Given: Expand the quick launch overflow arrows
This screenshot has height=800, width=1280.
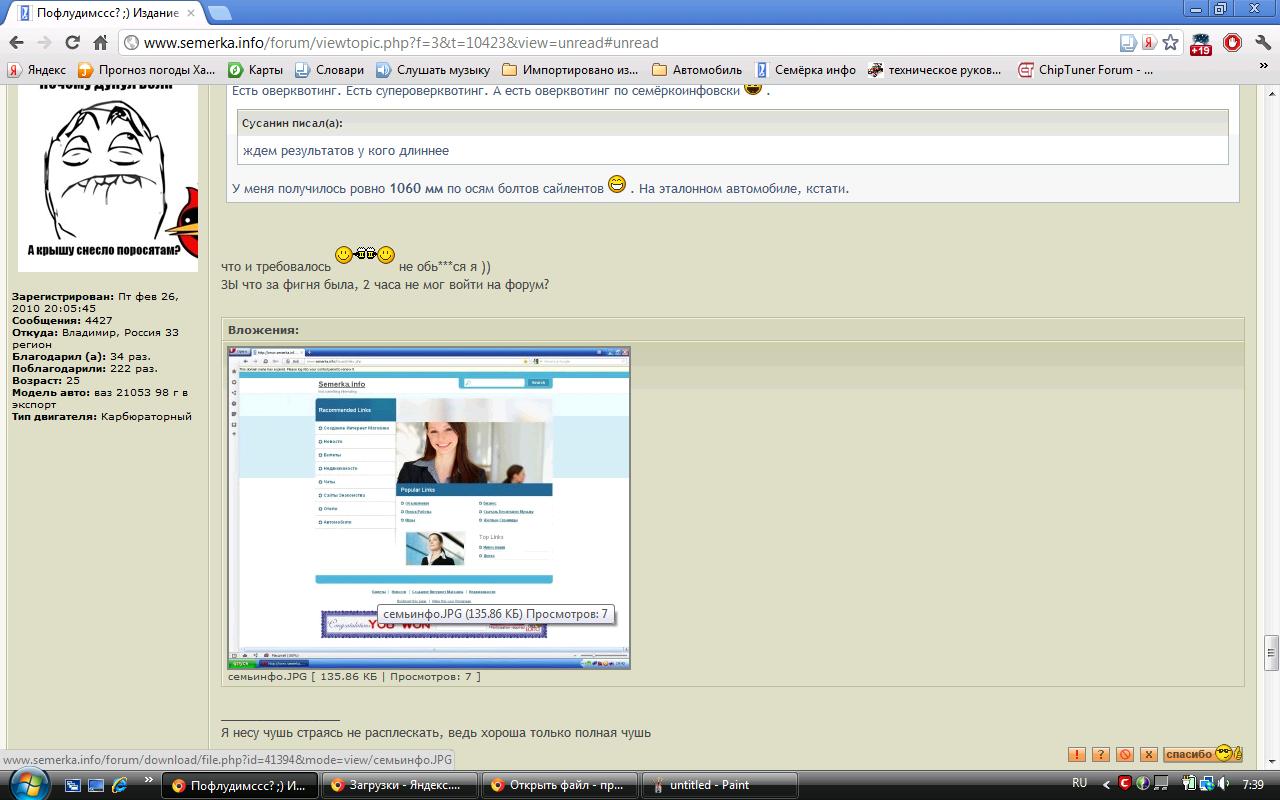Looking at the screenshot, I should (149, 780).
